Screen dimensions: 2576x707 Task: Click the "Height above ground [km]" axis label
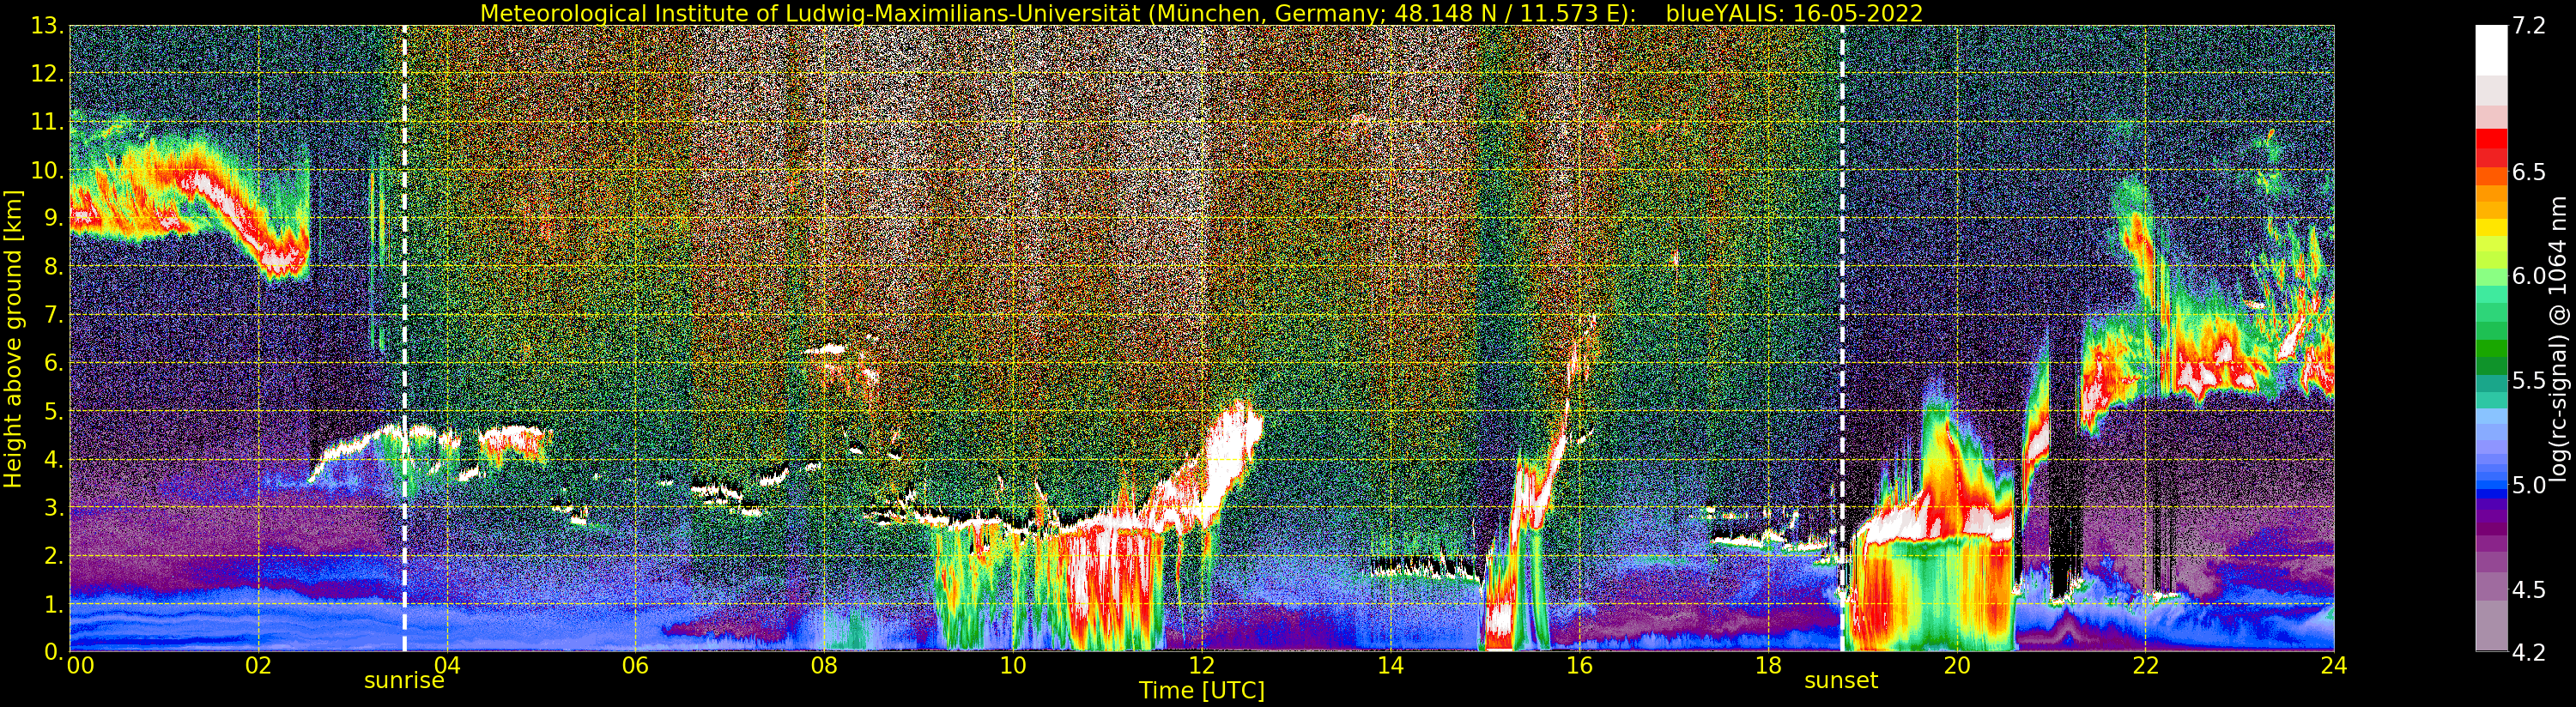13,339
